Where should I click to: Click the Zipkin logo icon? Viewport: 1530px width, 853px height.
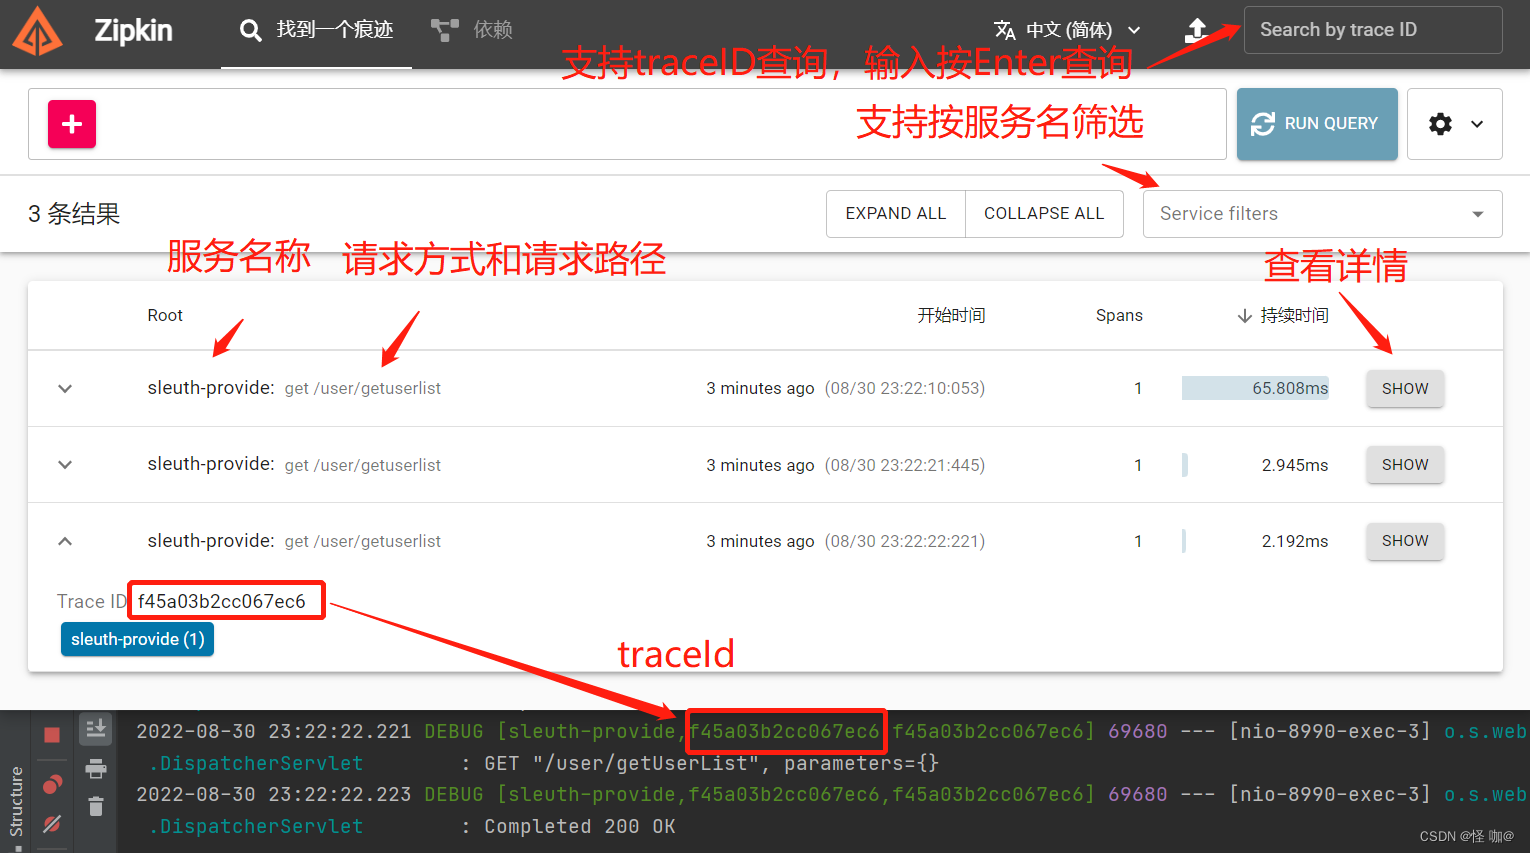click(x=37, y=31)
